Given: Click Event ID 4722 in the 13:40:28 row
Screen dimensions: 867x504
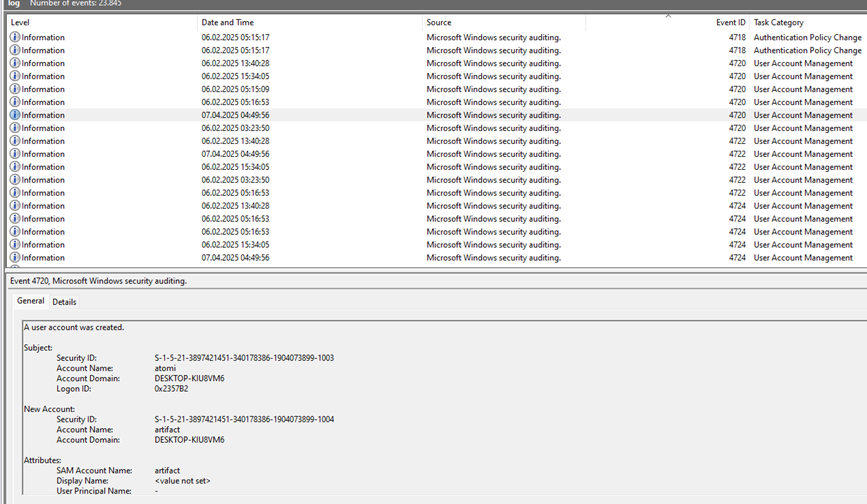Looking at the screenshot, I should pos(737,141).
